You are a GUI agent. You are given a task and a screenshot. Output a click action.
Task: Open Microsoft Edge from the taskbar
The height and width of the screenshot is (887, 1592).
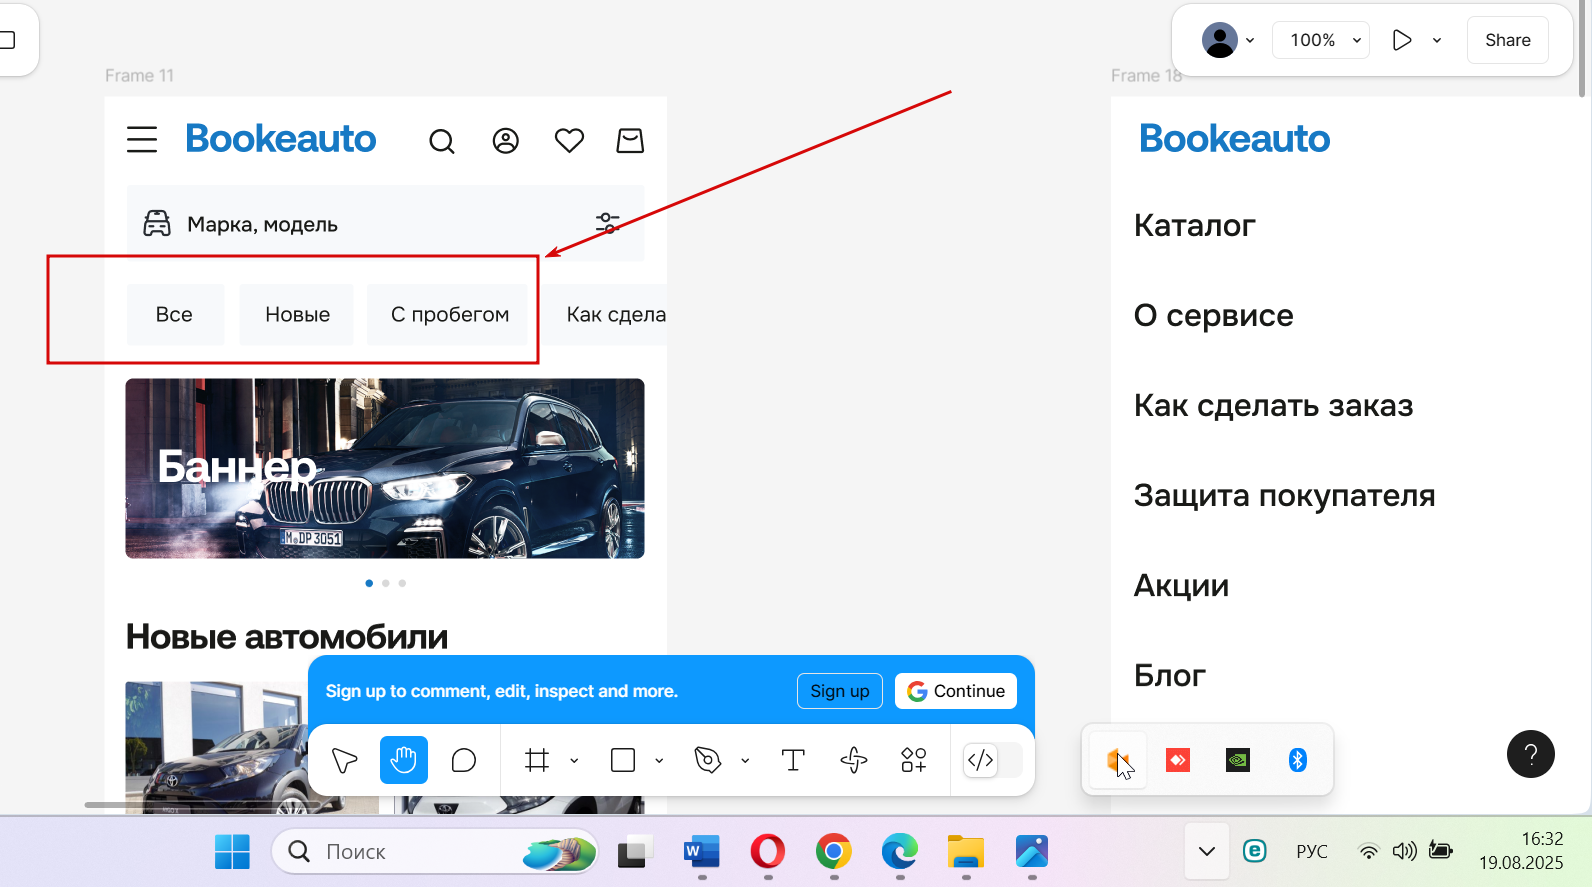pos(900,852)
